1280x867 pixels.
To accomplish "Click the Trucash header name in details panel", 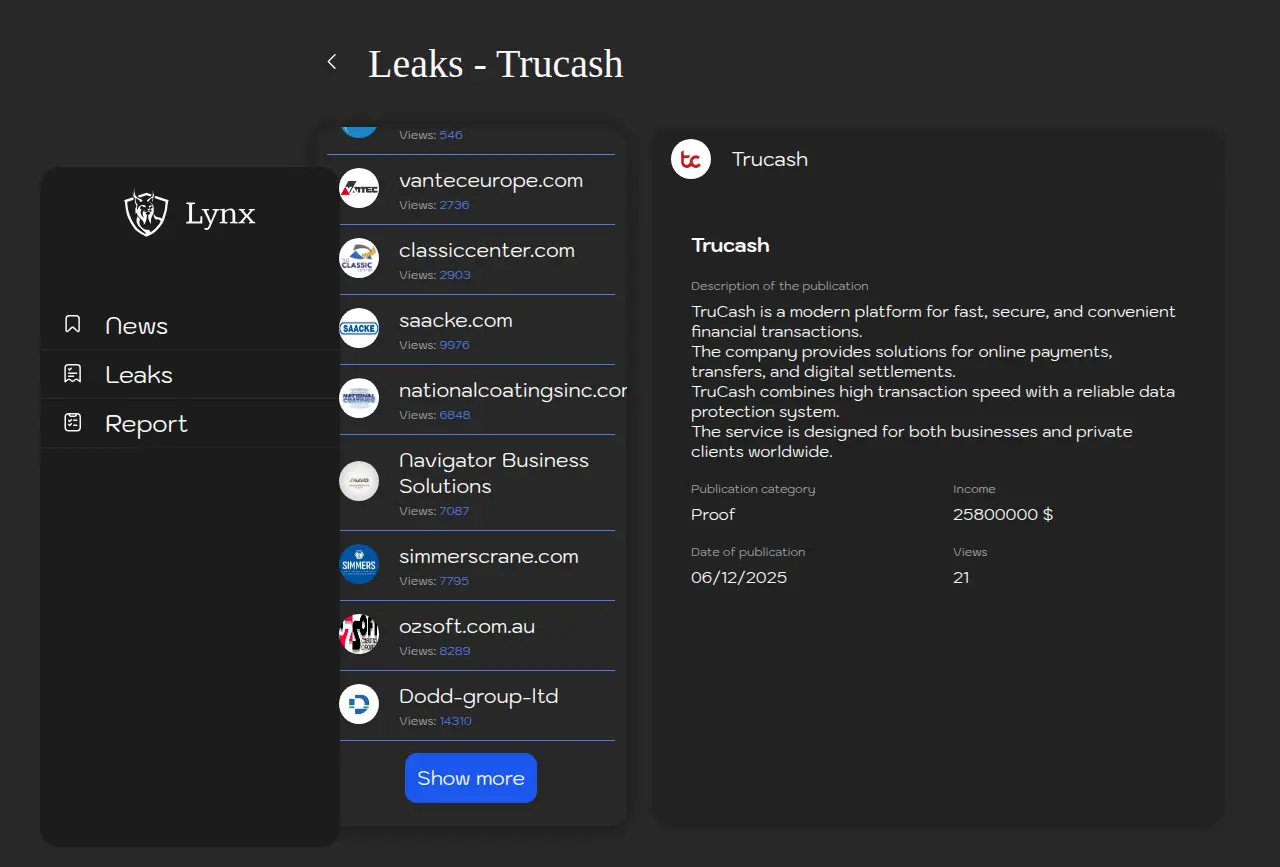I will coord(769,159).
